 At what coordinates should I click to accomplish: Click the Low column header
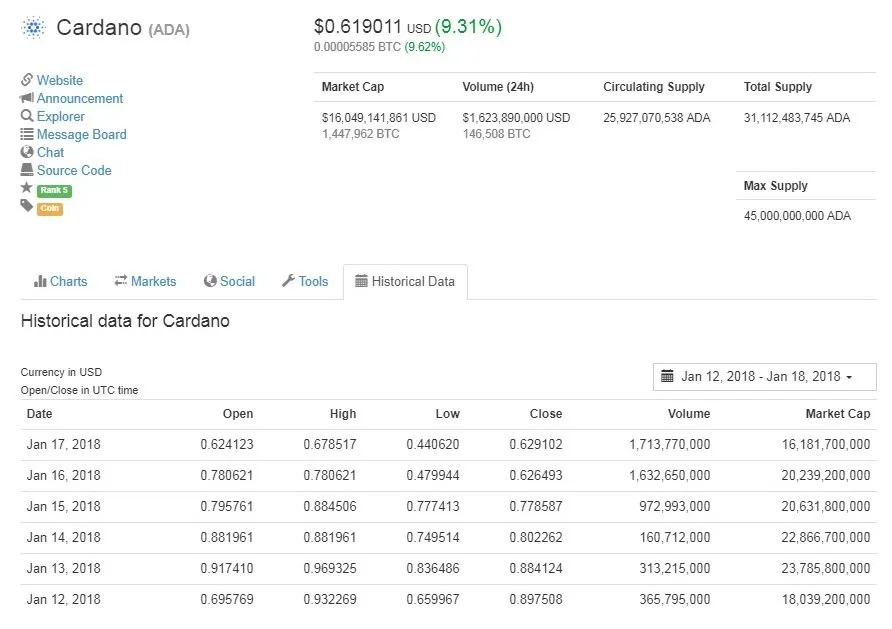click(x=448, y=414)
